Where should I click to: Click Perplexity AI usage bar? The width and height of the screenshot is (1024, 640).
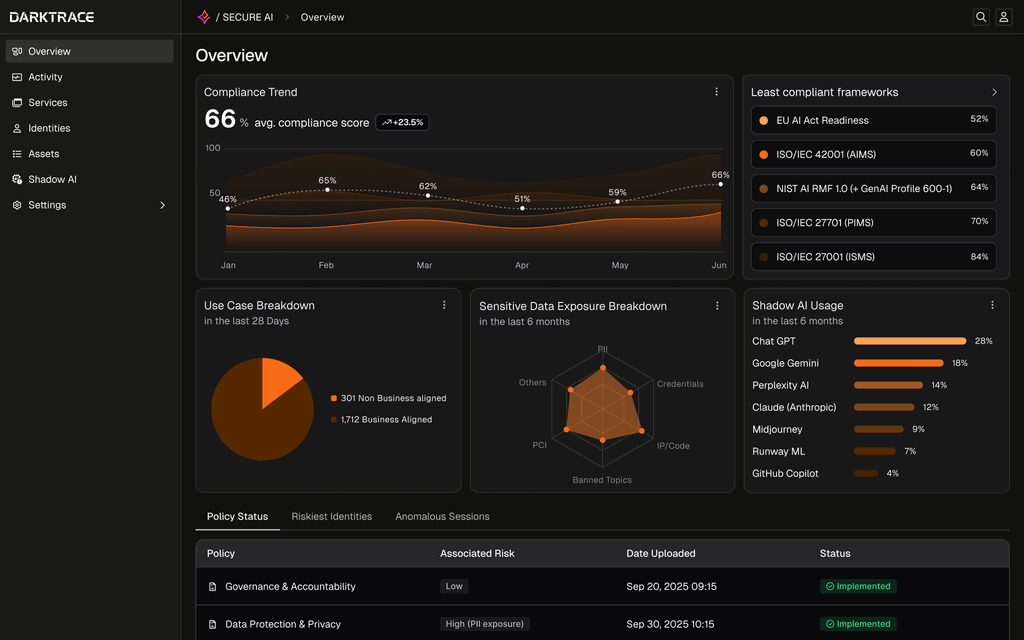point(888,385)
